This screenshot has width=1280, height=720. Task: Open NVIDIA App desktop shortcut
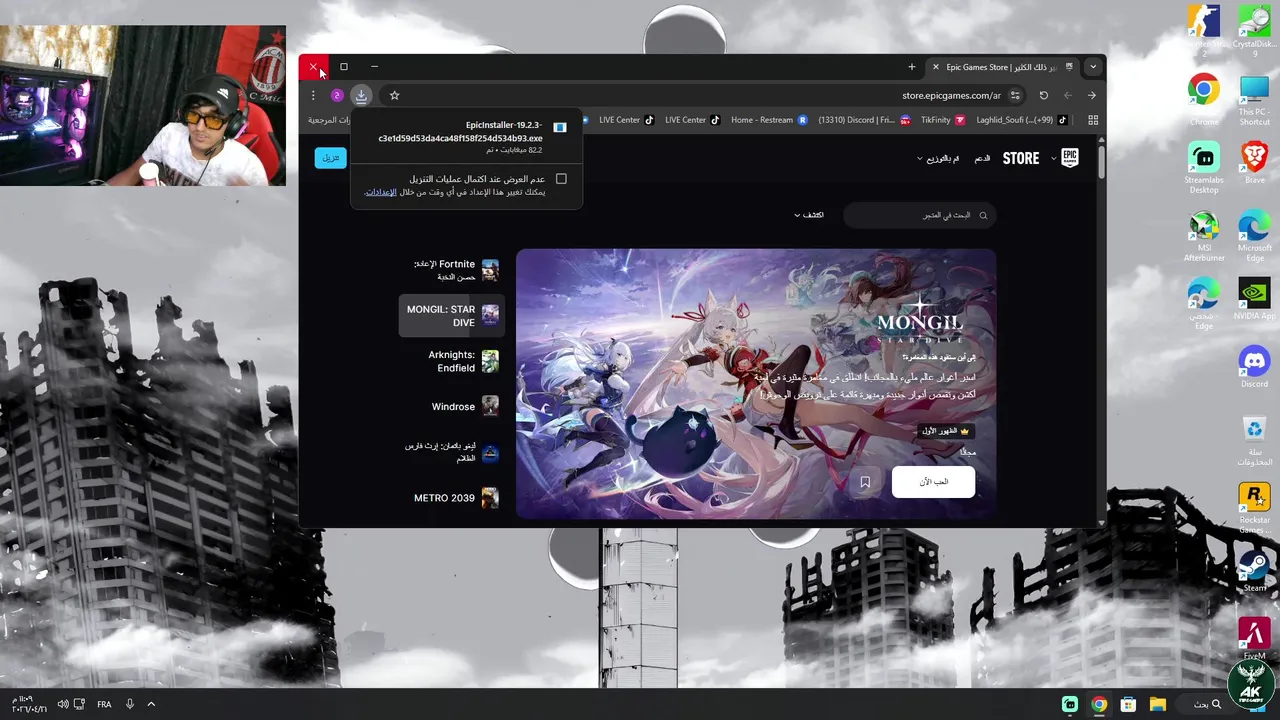pos(1254,298)
